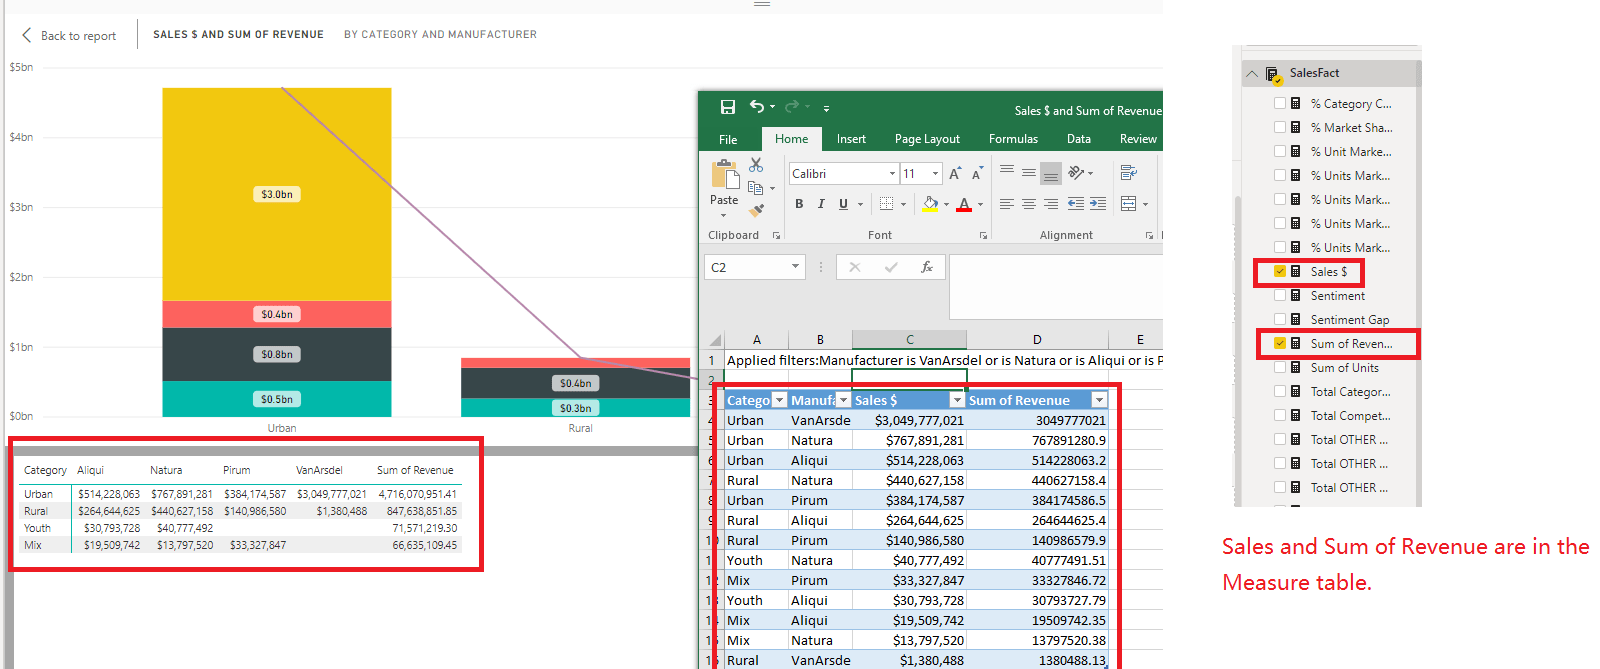Open the Calibri font name dropdown

coord(892,174)
